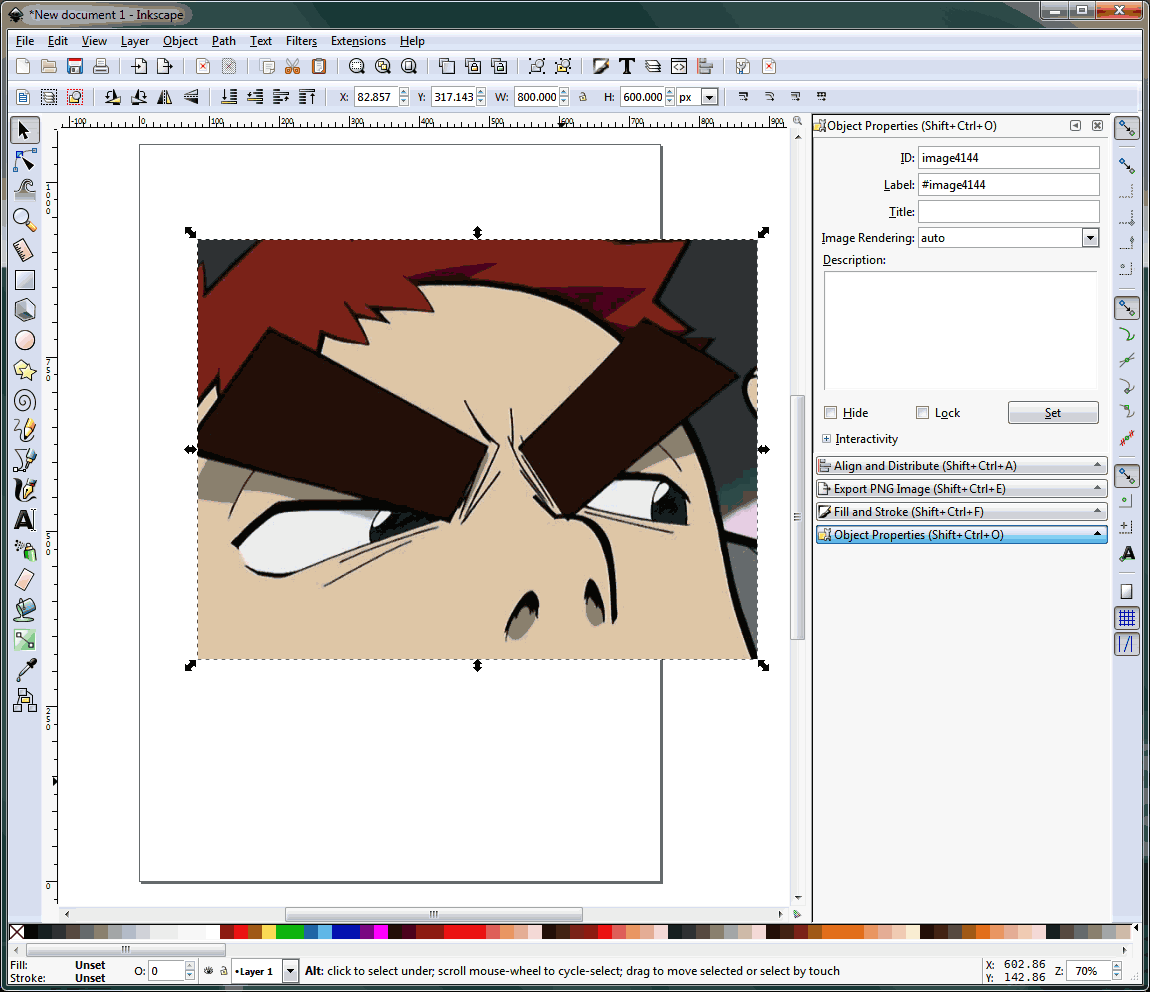Select the Rectangle tool
1150x992 pixels.
coord(24,280)
